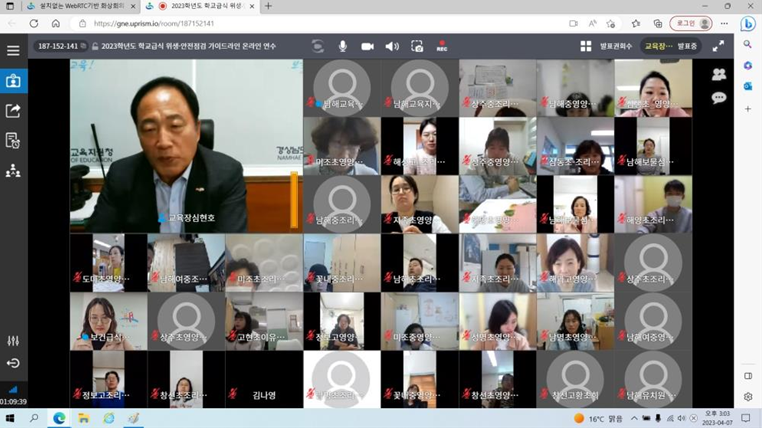Click the lock icon beside the meeting title
The height and width of the screenshot is (428, 763).
(x=95, y=46)
